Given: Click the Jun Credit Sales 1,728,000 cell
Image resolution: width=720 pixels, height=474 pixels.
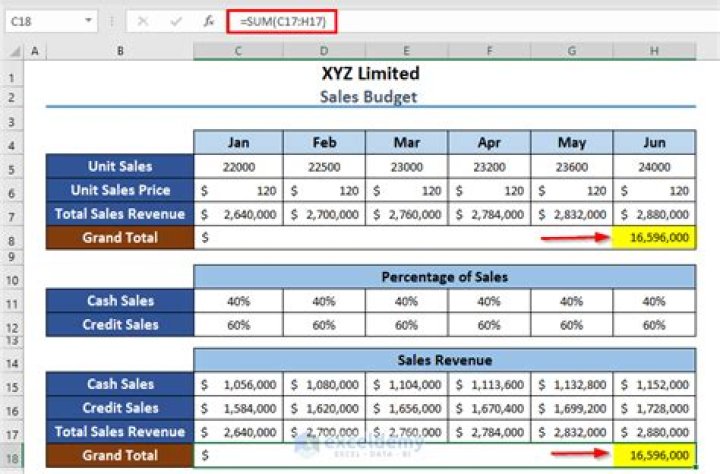Looking at the screenshot, I should [x=654, y=408].
